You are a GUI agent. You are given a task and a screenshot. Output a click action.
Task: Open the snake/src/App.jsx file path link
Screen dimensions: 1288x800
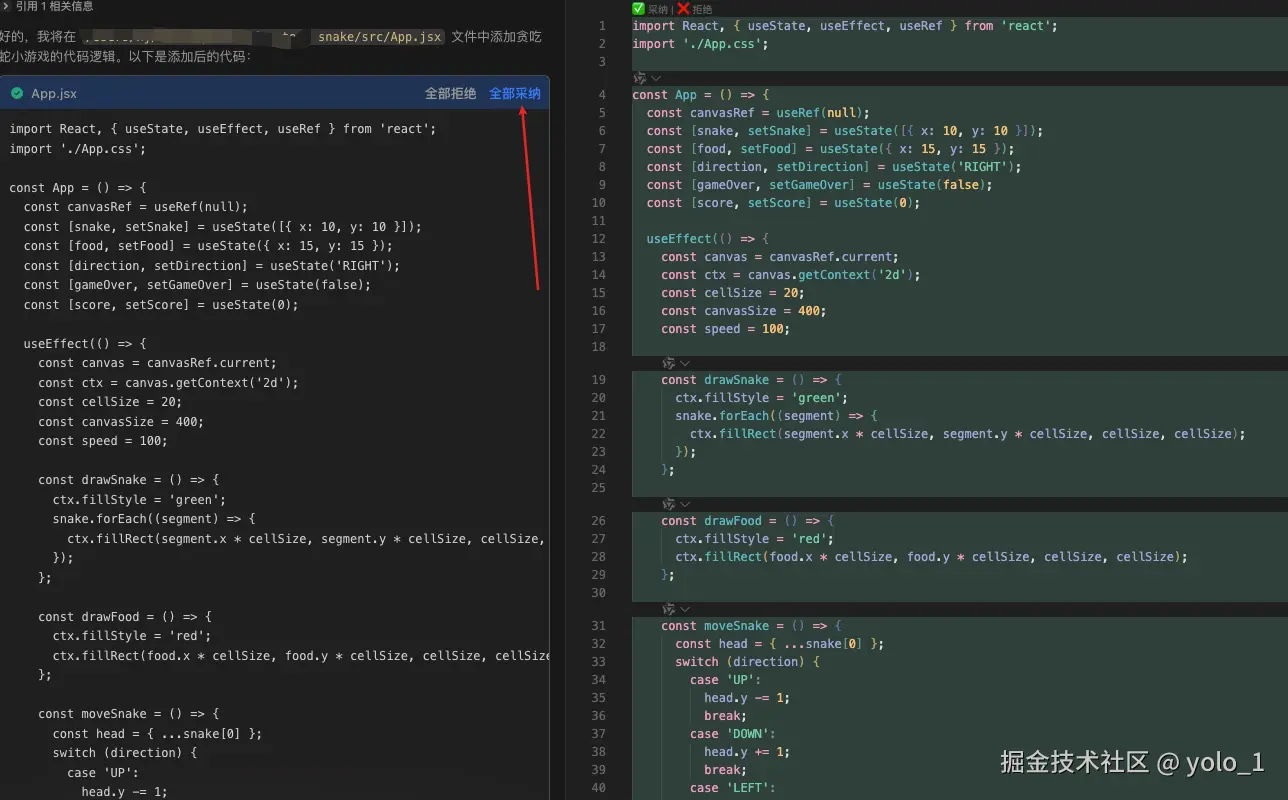pos(380,37)
